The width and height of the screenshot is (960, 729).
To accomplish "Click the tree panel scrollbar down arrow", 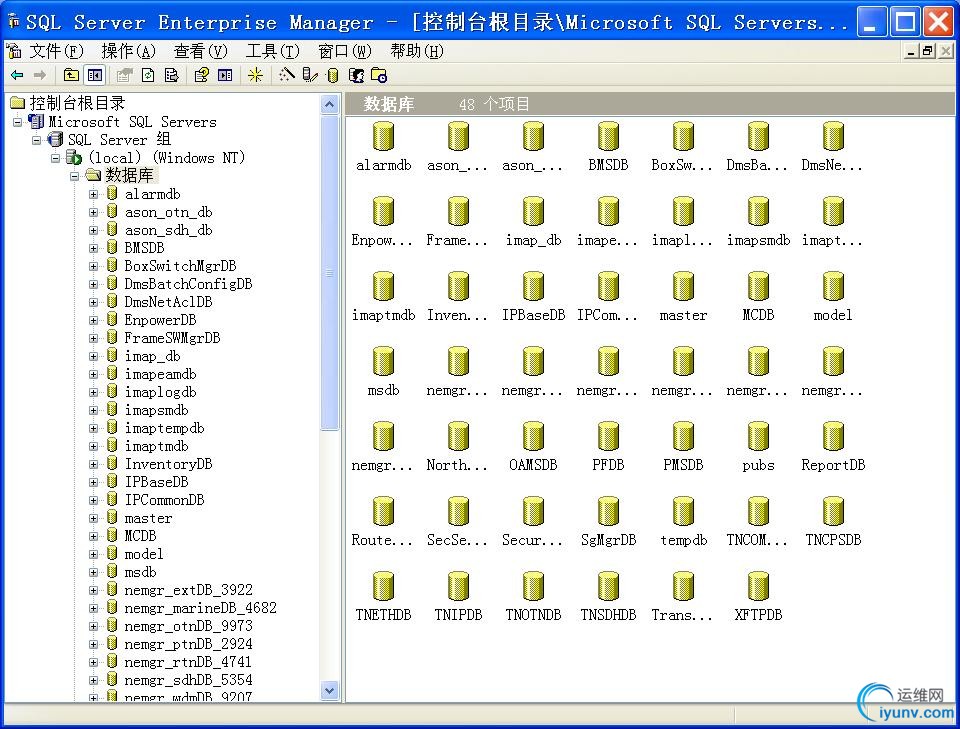I will click(x=330, y=690).
